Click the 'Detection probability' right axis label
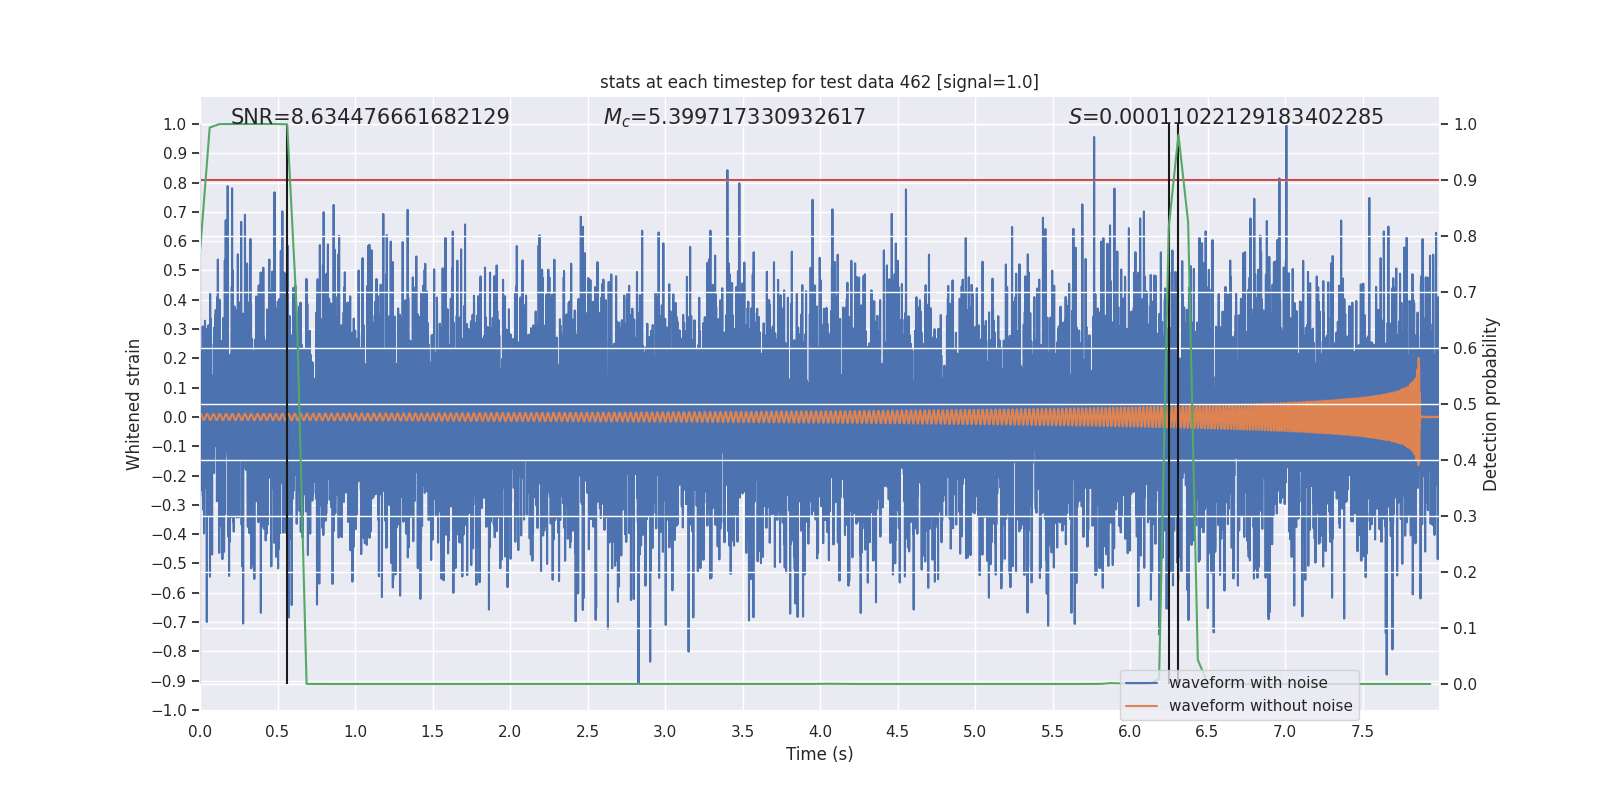The image size is (1600, 800). [1491, 404]
